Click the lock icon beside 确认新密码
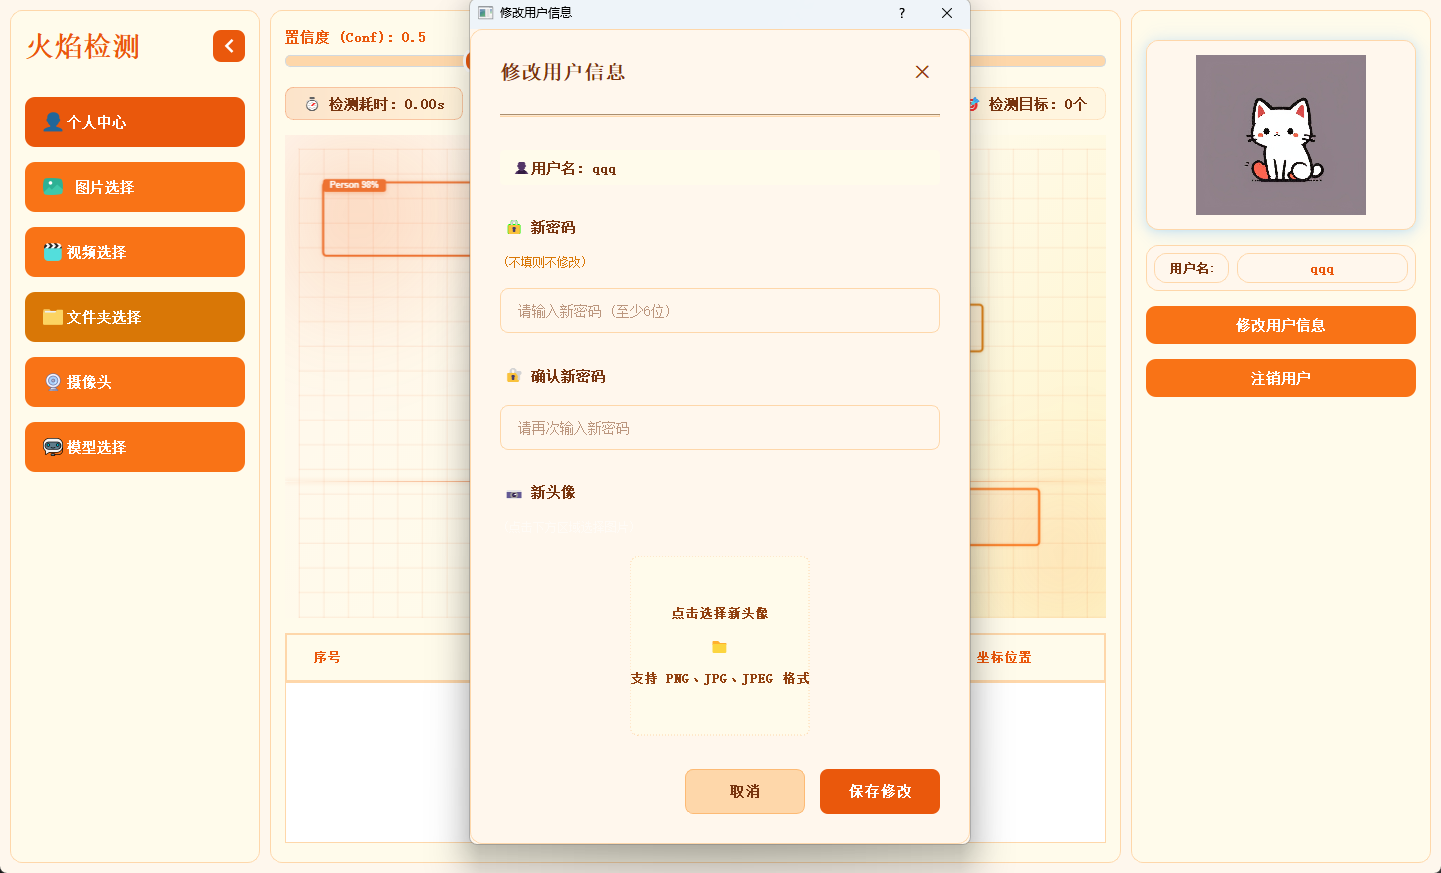The image size is (1441, 873). [x=513, y=376]
